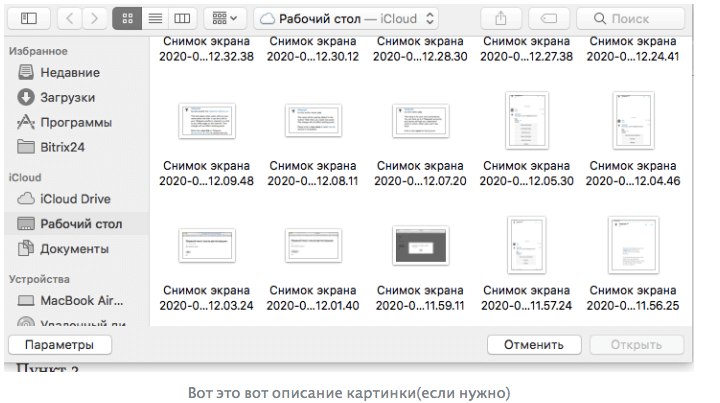Click the Tags toolbar button
Screen dimensions: 720x403
click(549, 19)
